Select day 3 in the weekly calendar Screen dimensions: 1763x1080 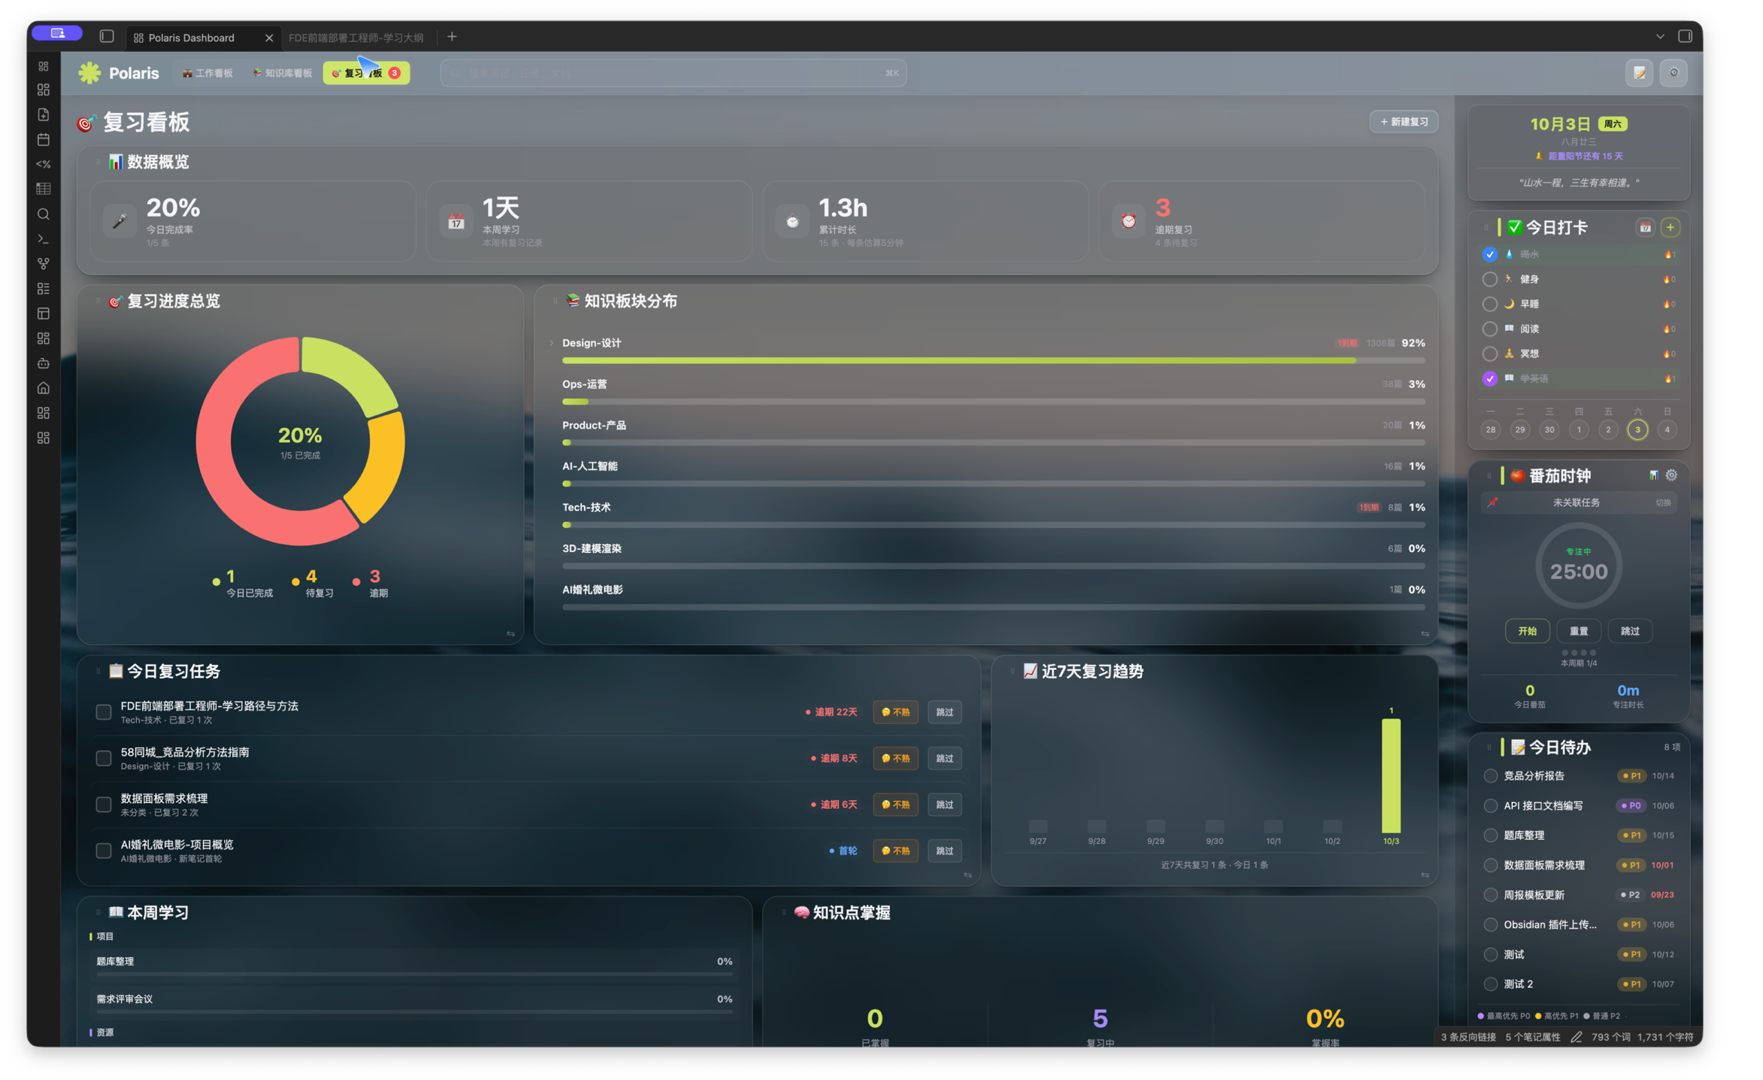pyautogui.click(x=1637, y=430)
